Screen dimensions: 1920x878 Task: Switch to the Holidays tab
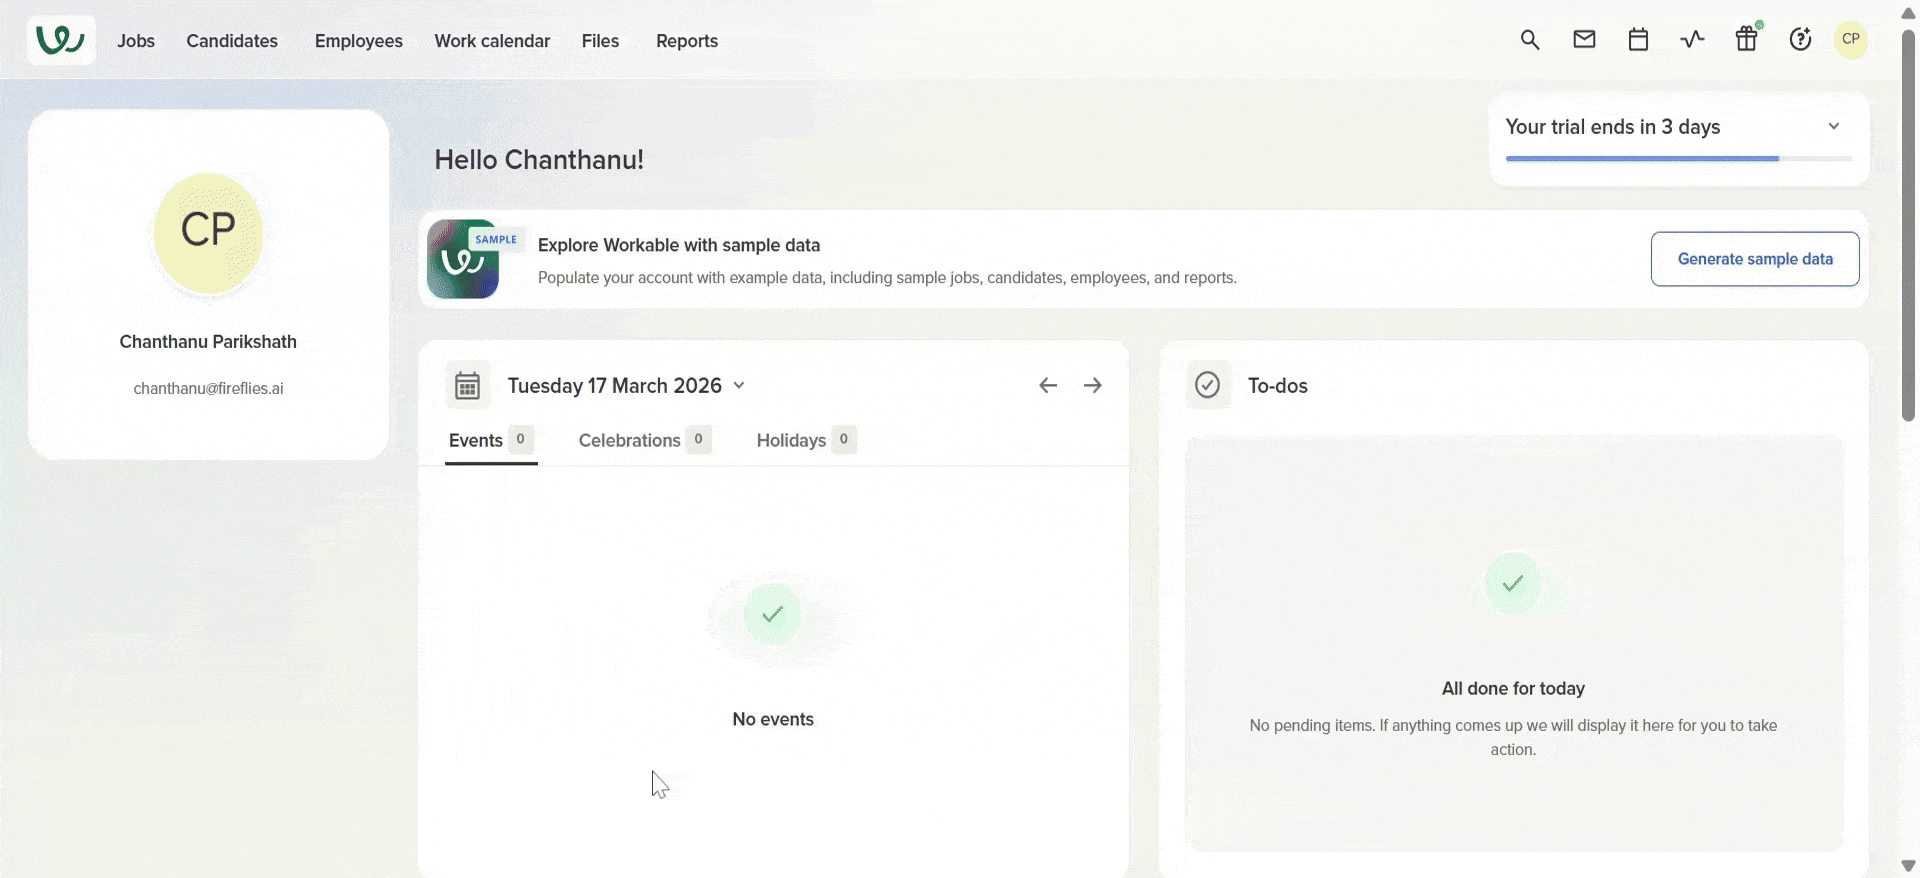click(x=791, y=440)
